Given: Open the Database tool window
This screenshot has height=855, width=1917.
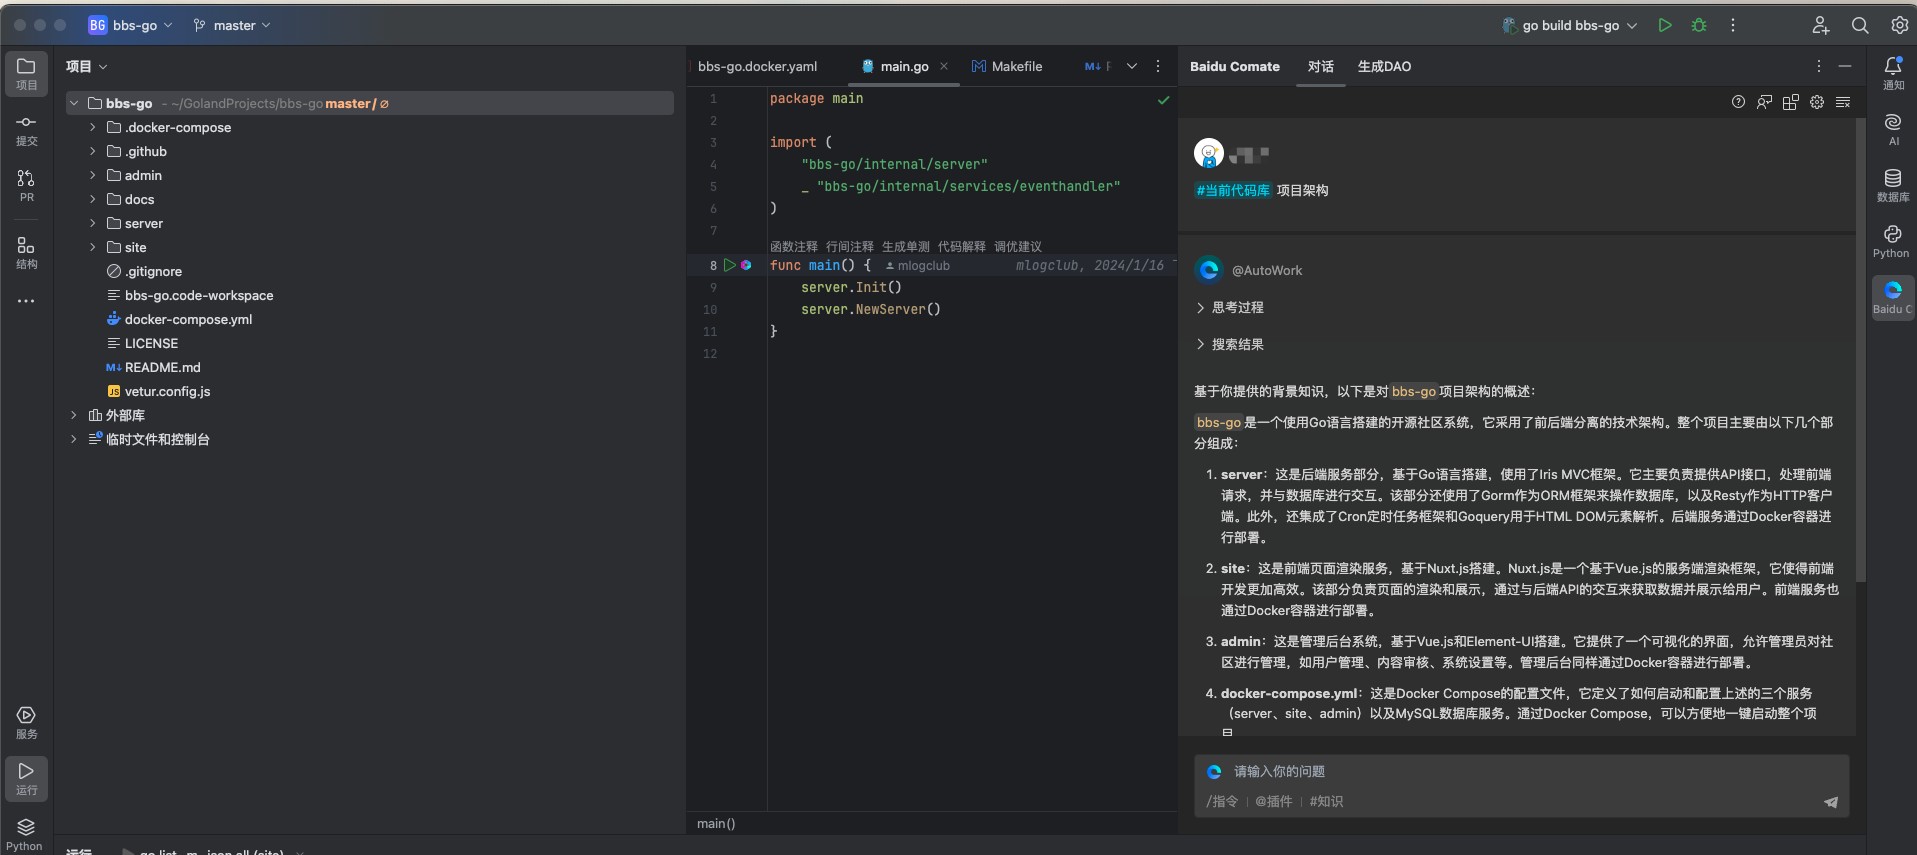Looking at the screenshot, I should [1893, 185].
